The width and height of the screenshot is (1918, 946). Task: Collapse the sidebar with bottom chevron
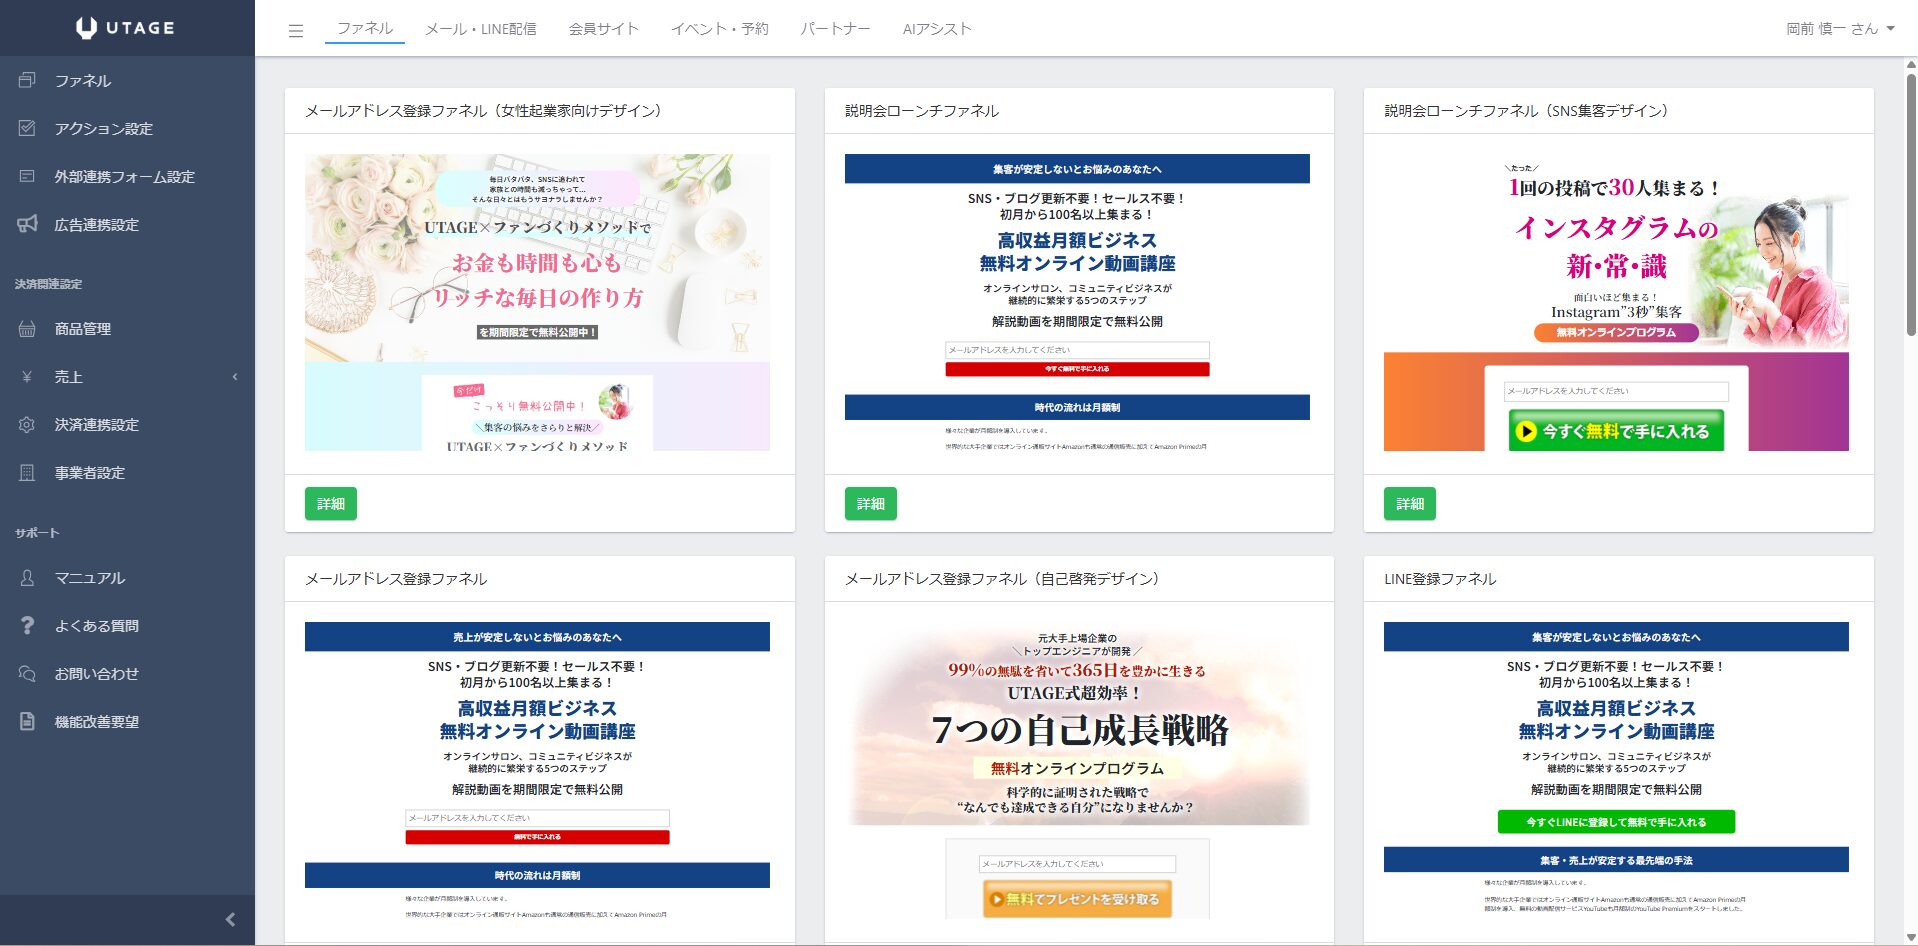click(x=230, y=919)
